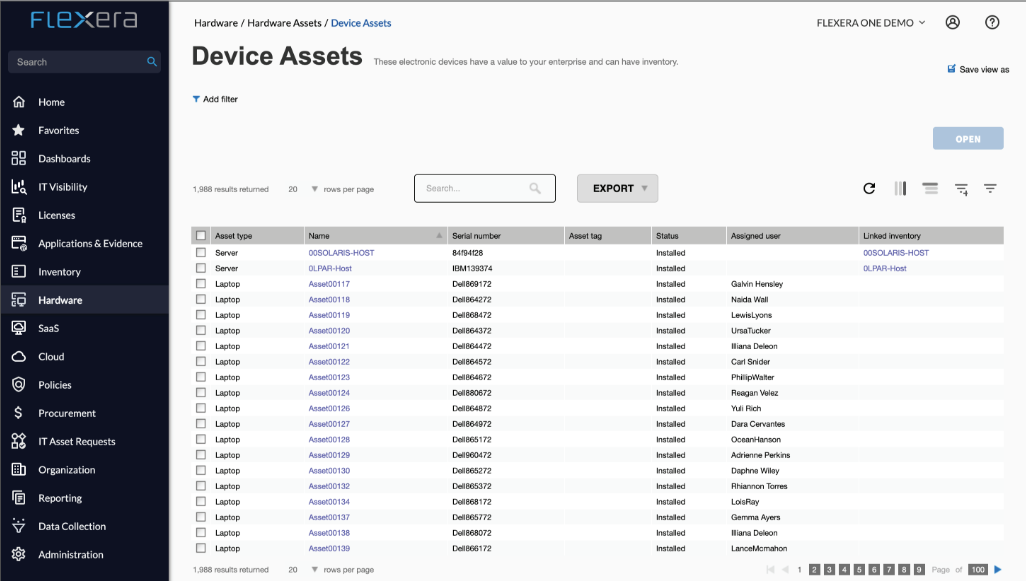This screenshot has width=1026, height=581.
Task: Open Licenses in the sidebar
Action: tap(56, 215)
